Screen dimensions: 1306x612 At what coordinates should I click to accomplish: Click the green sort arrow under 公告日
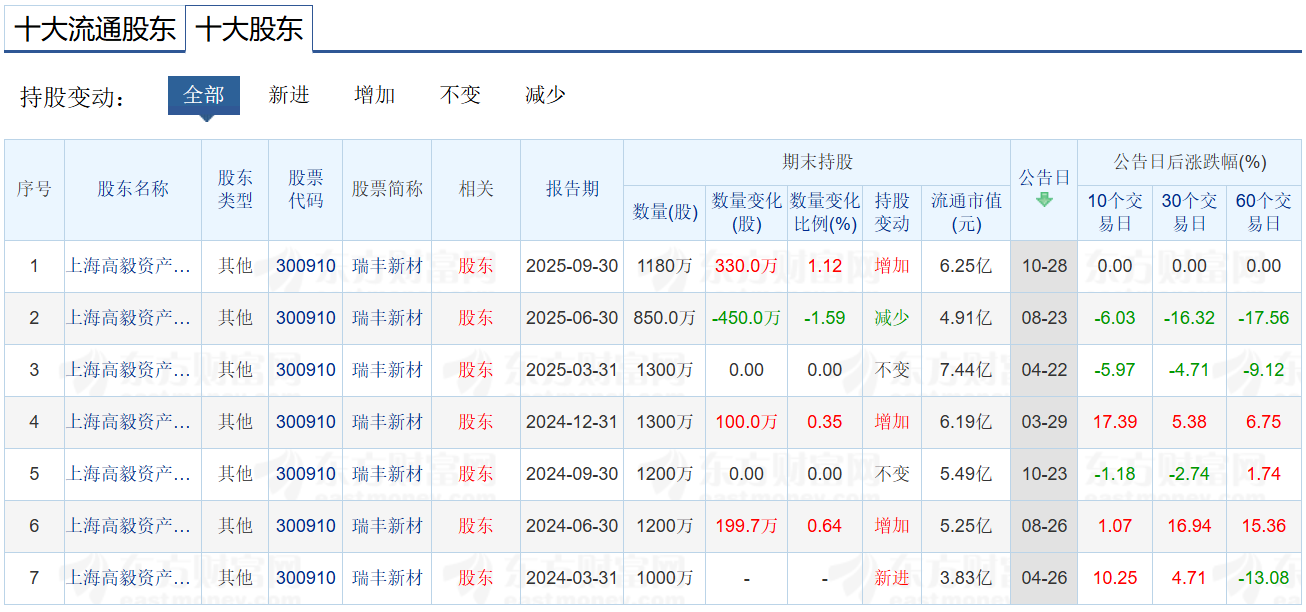pyautogui.click(x=1044, y=199)
